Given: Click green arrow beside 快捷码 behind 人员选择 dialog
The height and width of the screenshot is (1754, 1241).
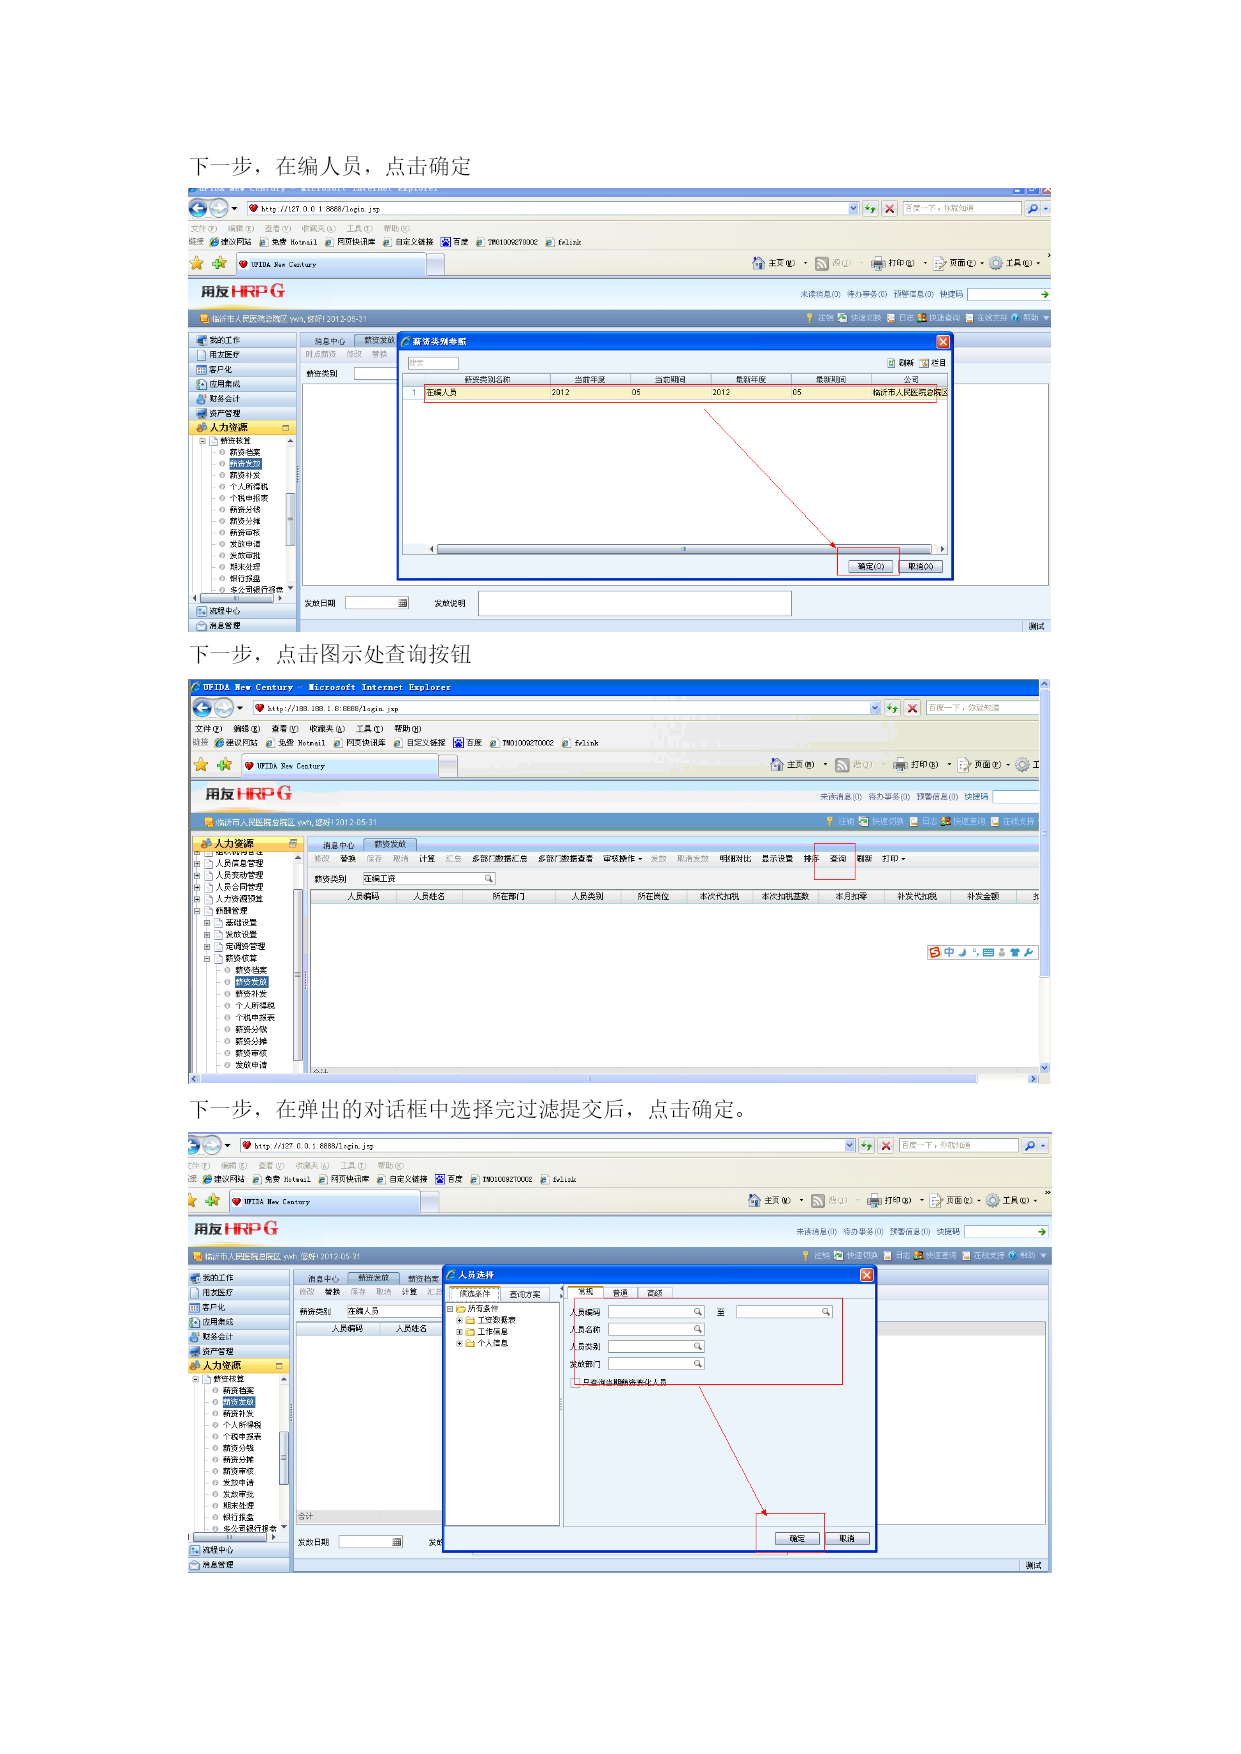Looking at the screenshot, I should (1042, 1232).
